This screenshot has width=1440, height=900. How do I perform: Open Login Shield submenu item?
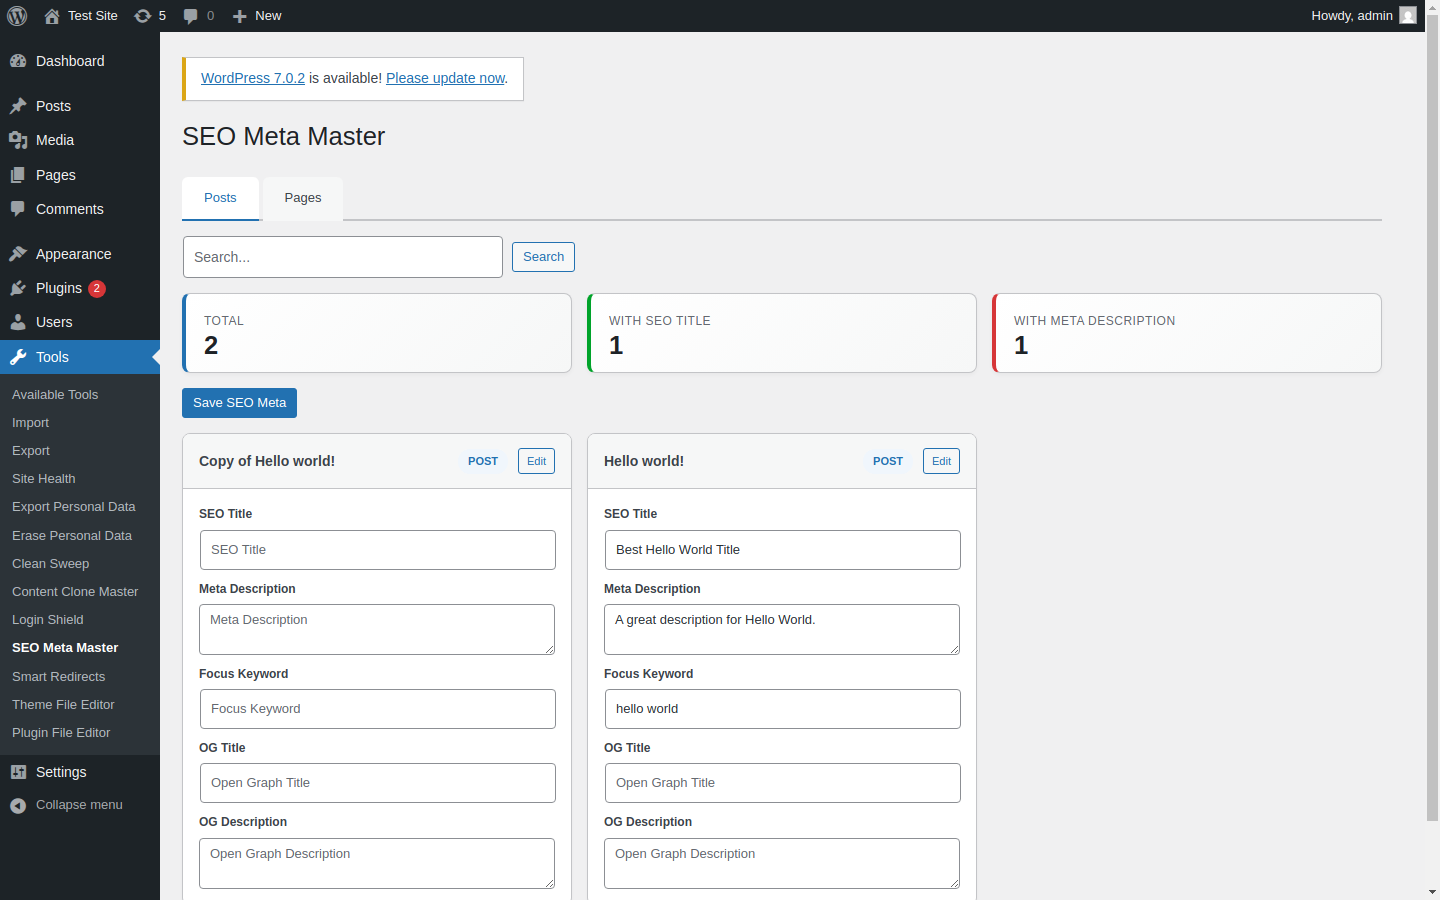(48, 620)
